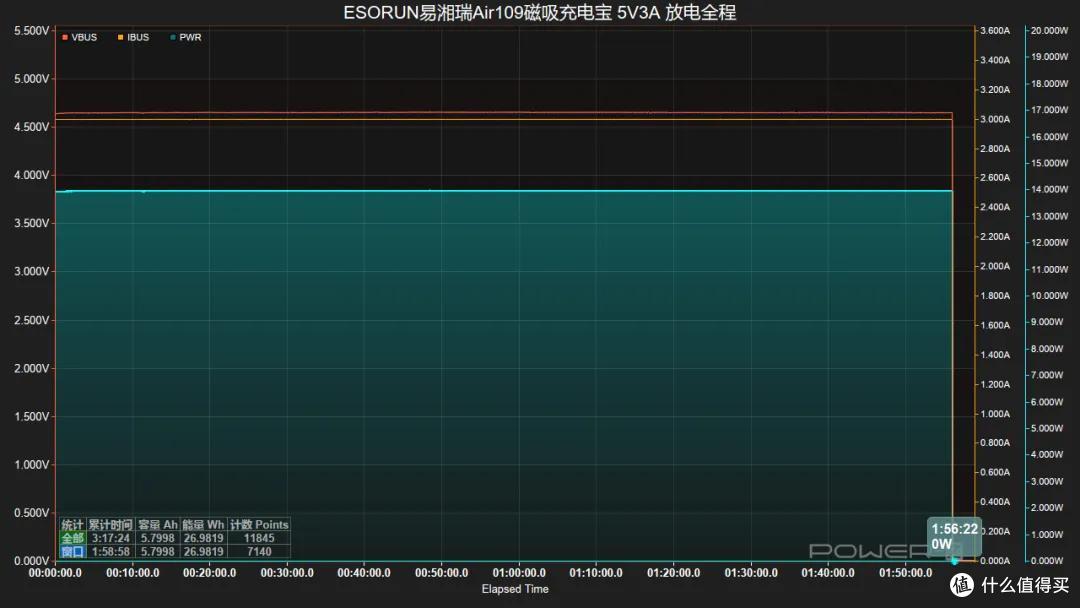Click the 1.000A current axis label
Screen dimensions: 1080x608
[995, 414]
